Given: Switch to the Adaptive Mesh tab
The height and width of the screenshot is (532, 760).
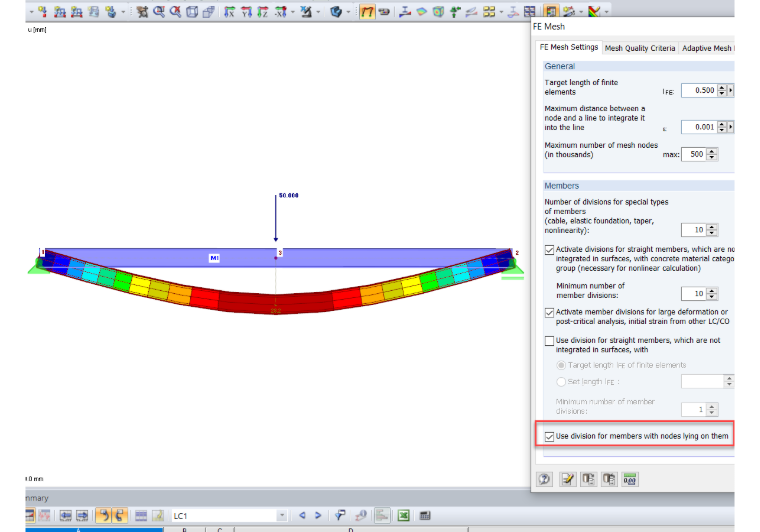Looking at the screenshot, I should point(707,48).
